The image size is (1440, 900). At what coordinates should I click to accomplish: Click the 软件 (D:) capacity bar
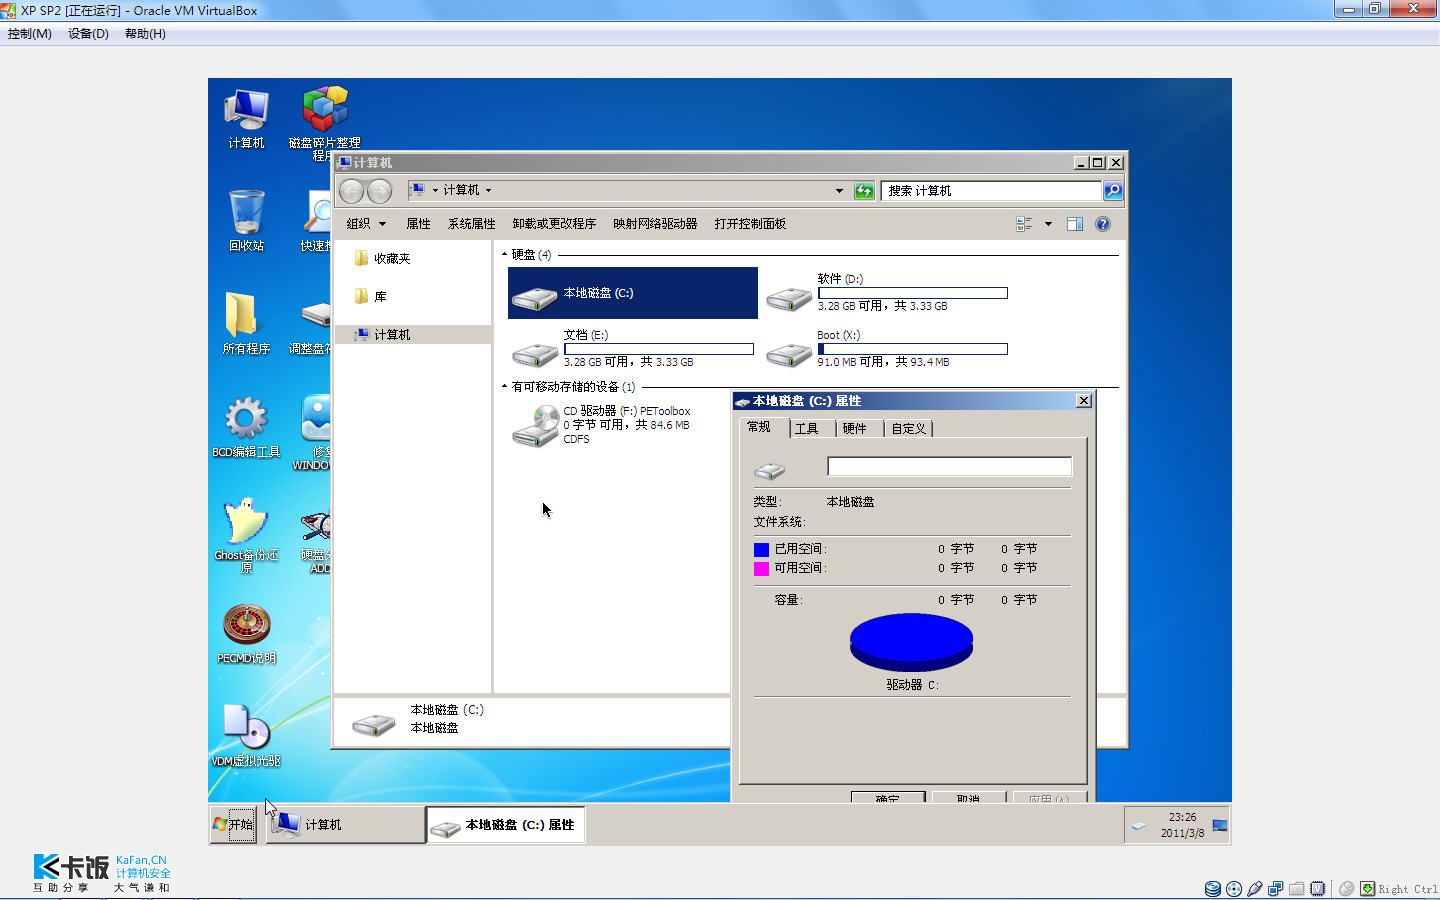tap(912, 293)
